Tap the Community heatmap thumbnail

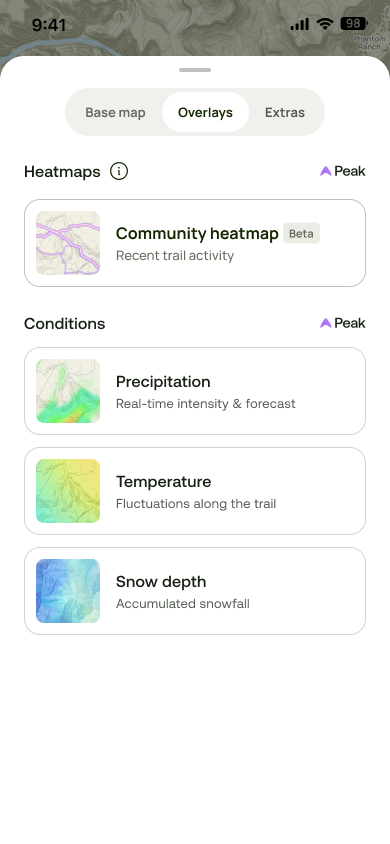pos(68,243)
